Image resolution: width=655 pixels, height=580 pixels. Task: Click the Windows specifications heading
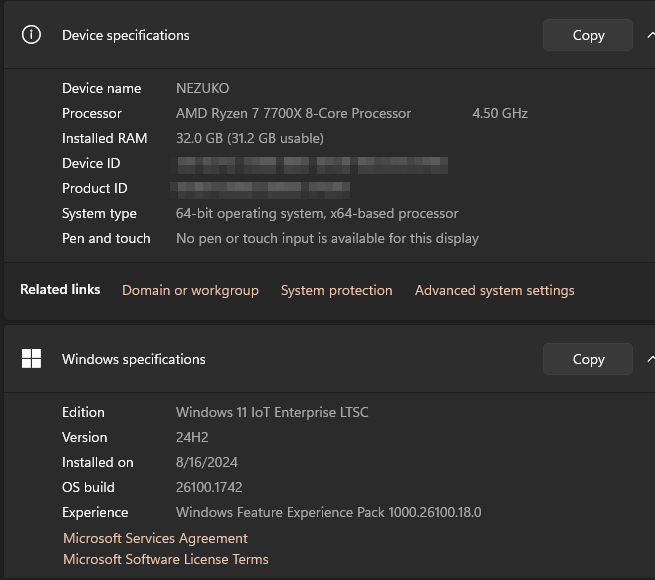click(133, 359)
